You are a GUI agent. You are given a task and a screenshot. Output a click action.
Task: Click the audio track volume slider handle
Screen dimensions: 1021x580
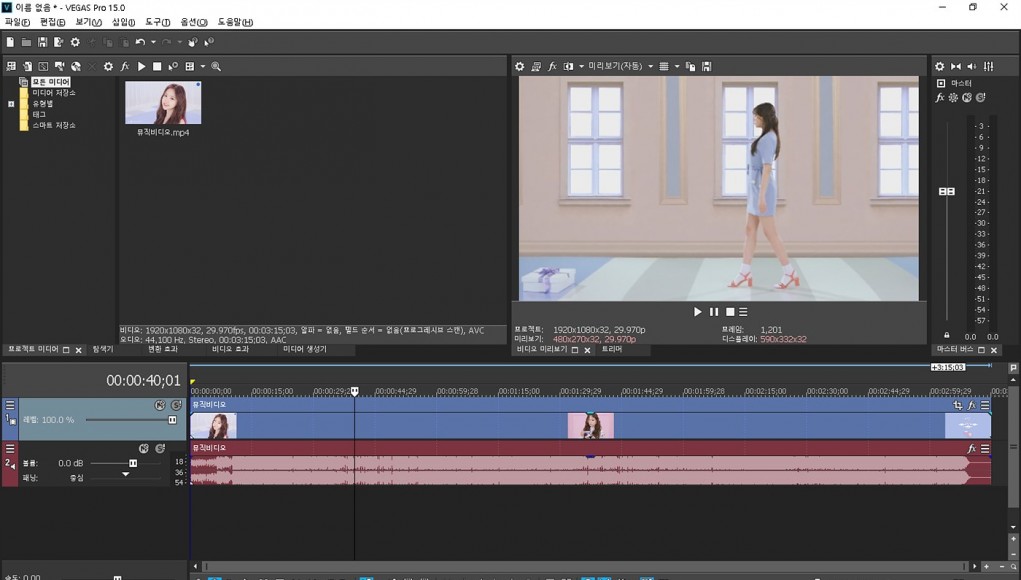[133, 463]
